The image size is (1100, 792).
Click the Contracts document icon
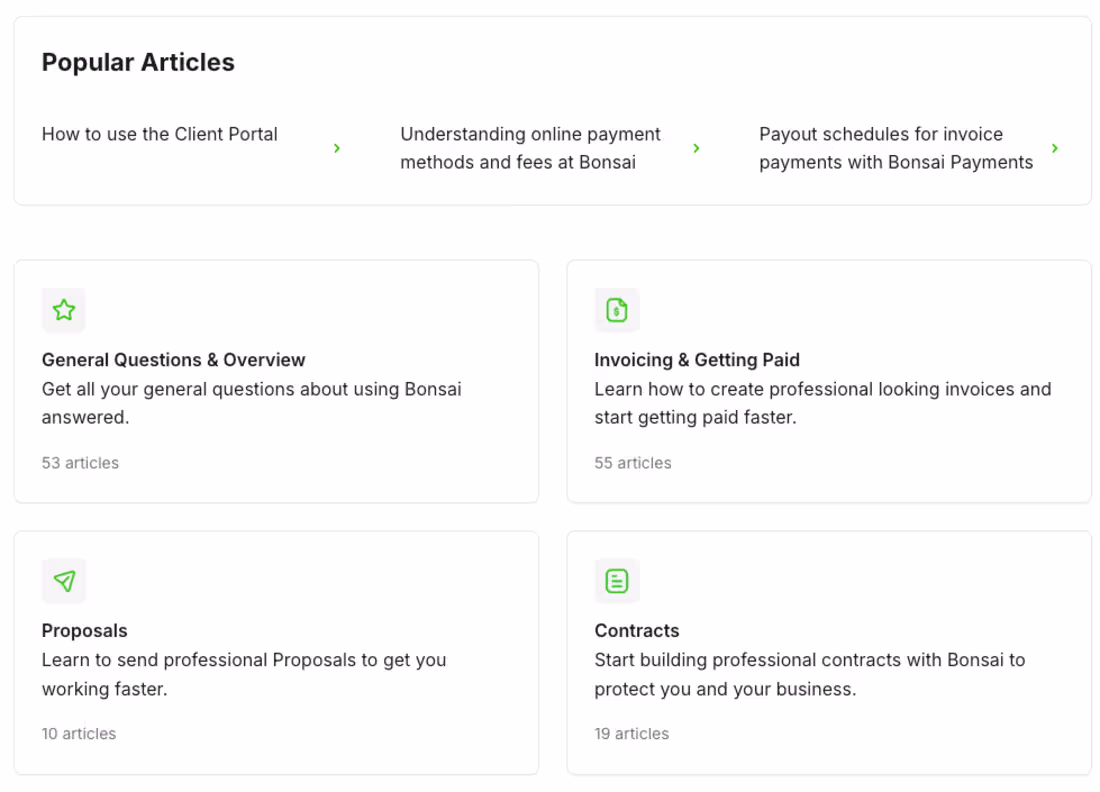click(617, 581)
